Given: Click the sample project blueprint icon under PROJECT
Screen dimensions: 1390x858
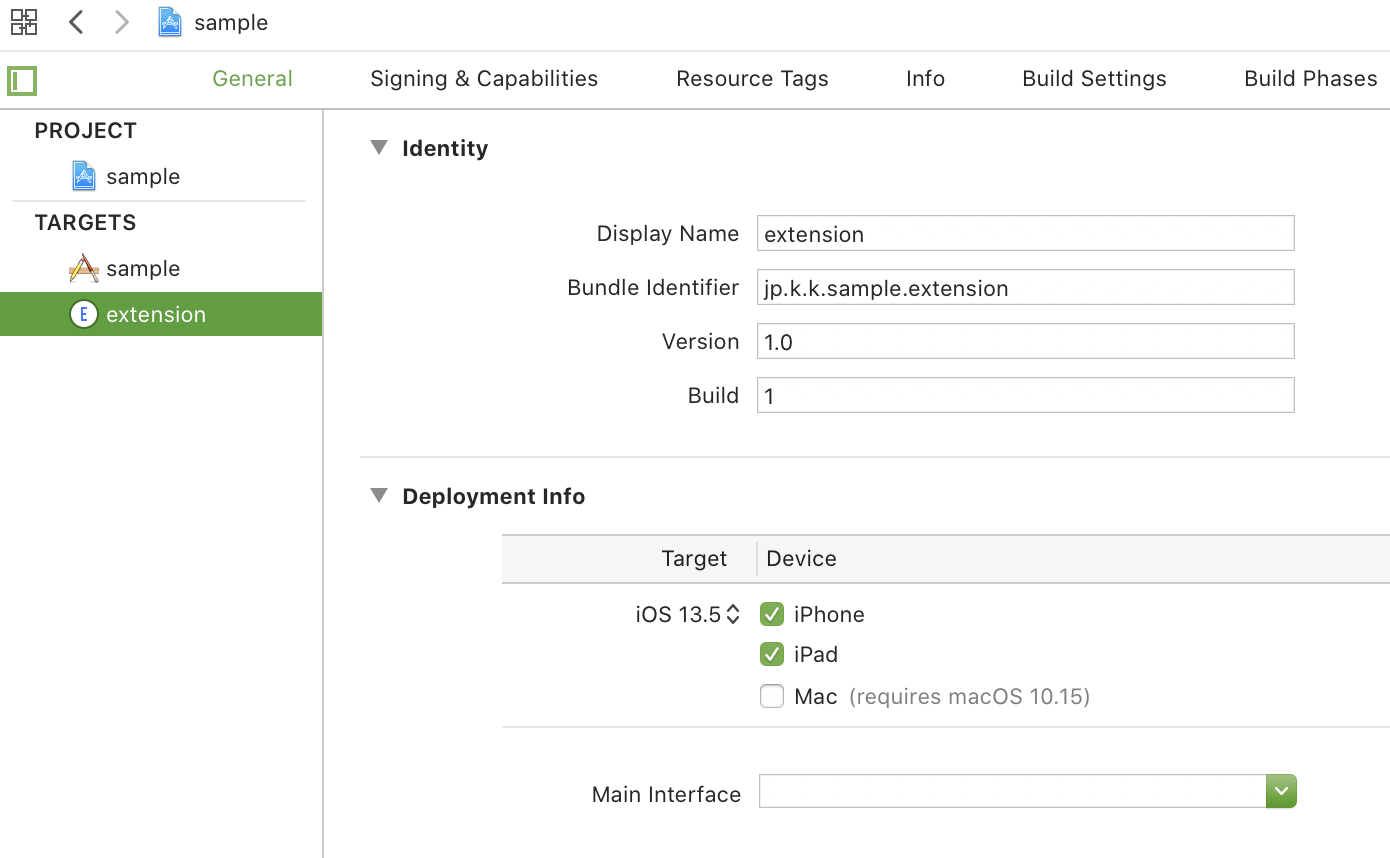Looking at the screenshot, I should [84, 176].
